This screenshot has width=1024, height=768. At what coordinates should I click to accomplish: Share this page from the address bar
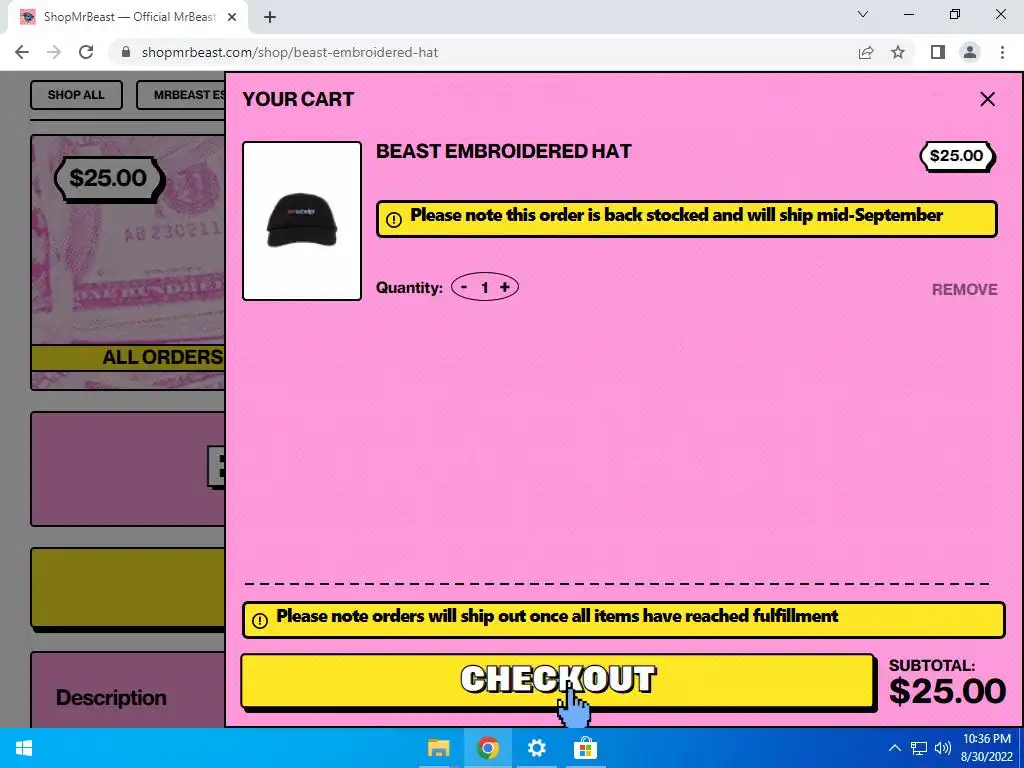(866, 52)
